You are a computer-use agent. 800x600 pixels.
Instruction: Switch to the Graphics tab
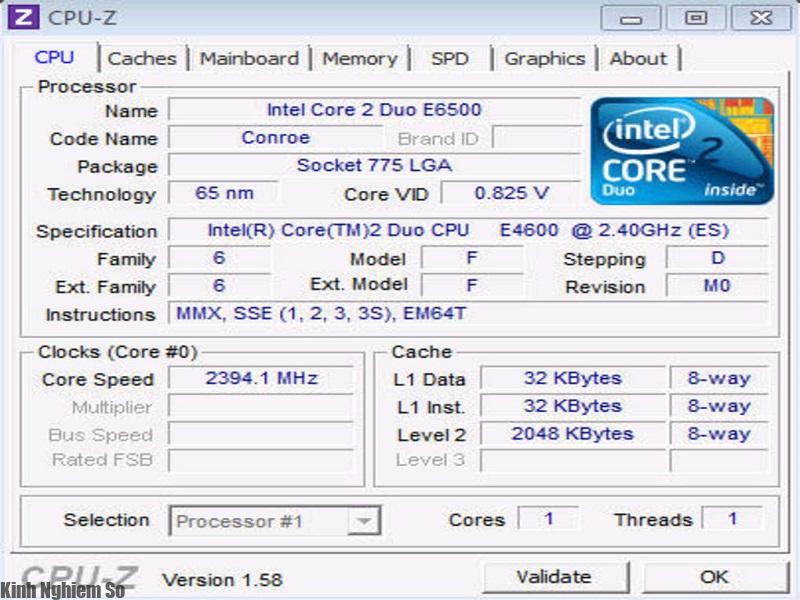[544, 59]
